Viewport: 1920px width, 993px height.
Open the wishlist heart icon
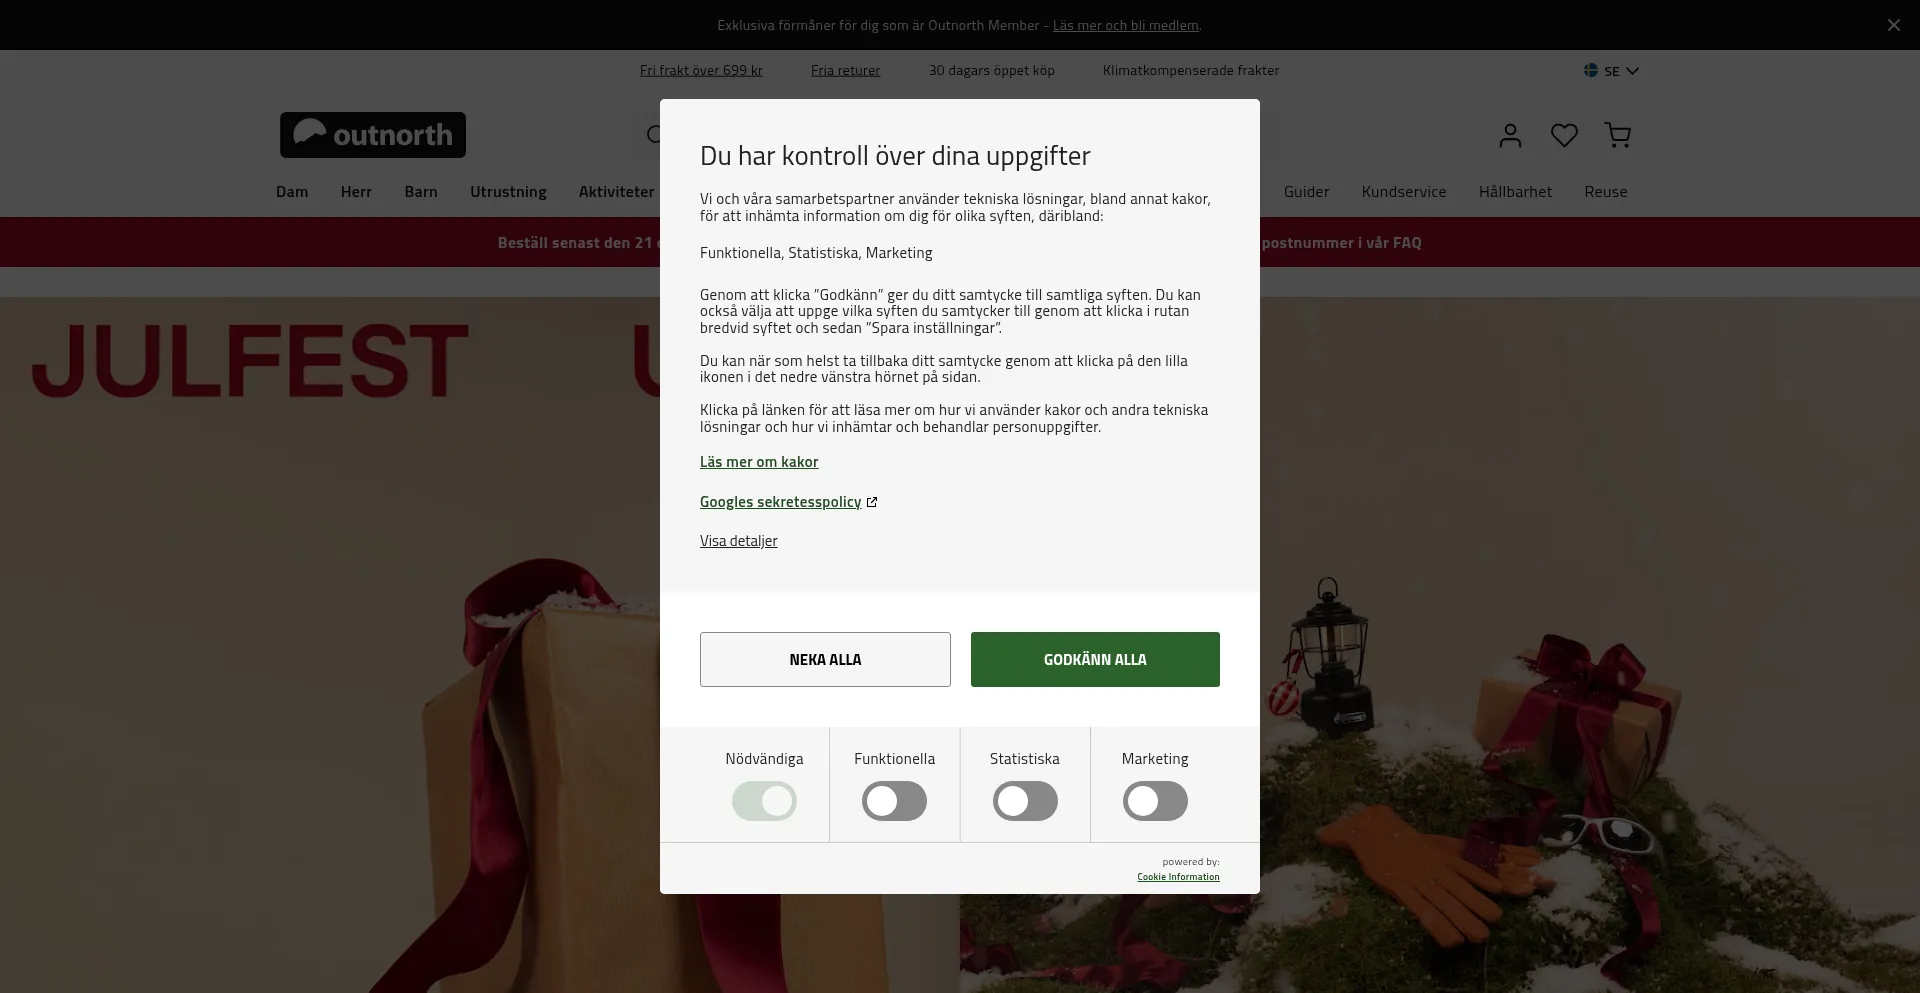(1564, 135)
